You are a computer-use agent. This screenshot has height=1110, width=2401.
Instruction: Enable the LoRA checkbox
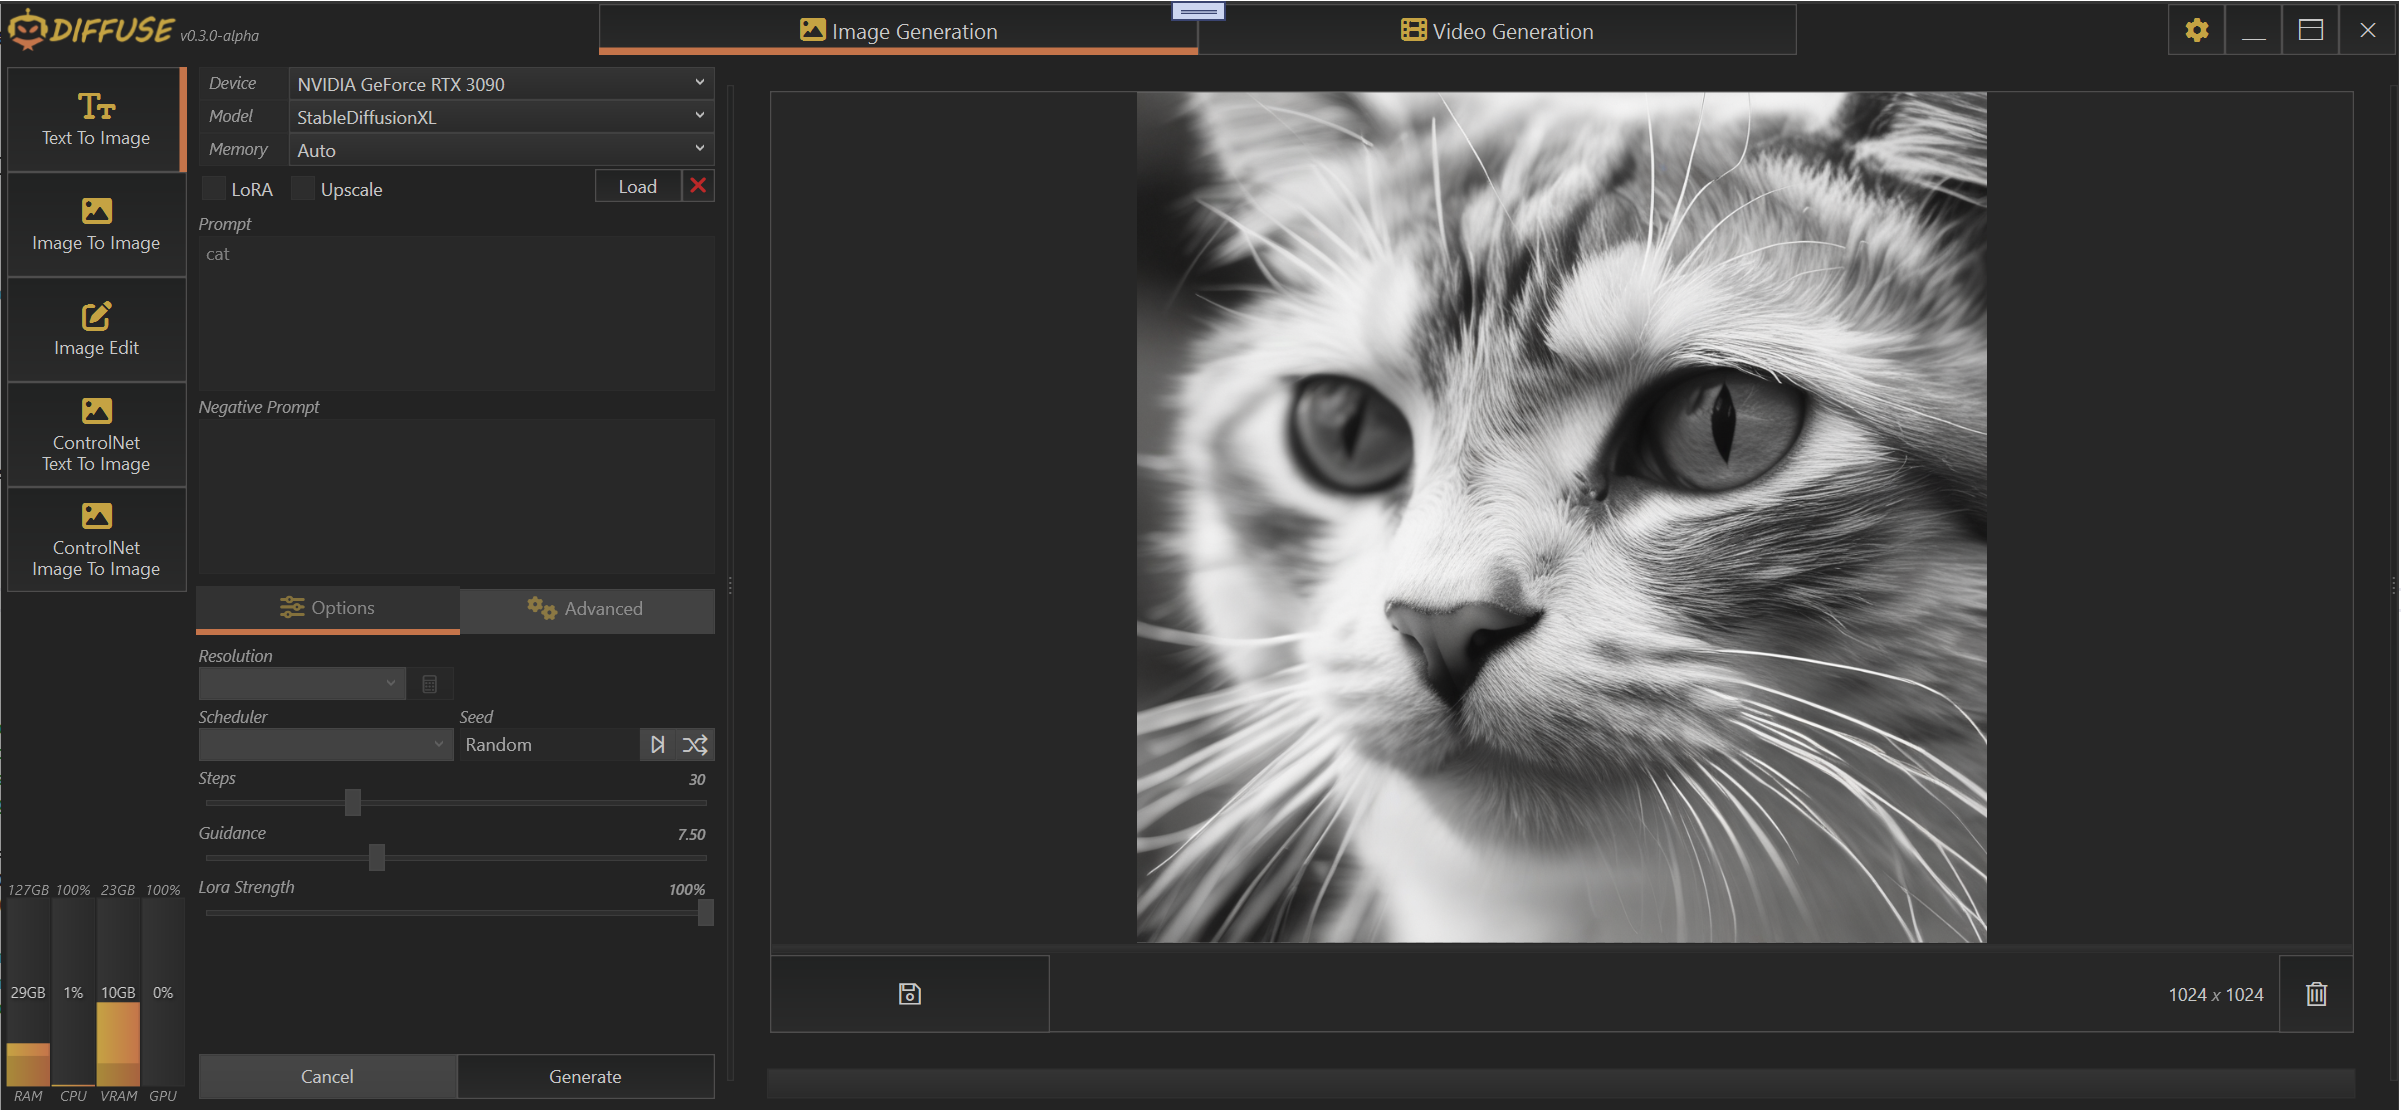click(x=214, y=188)
